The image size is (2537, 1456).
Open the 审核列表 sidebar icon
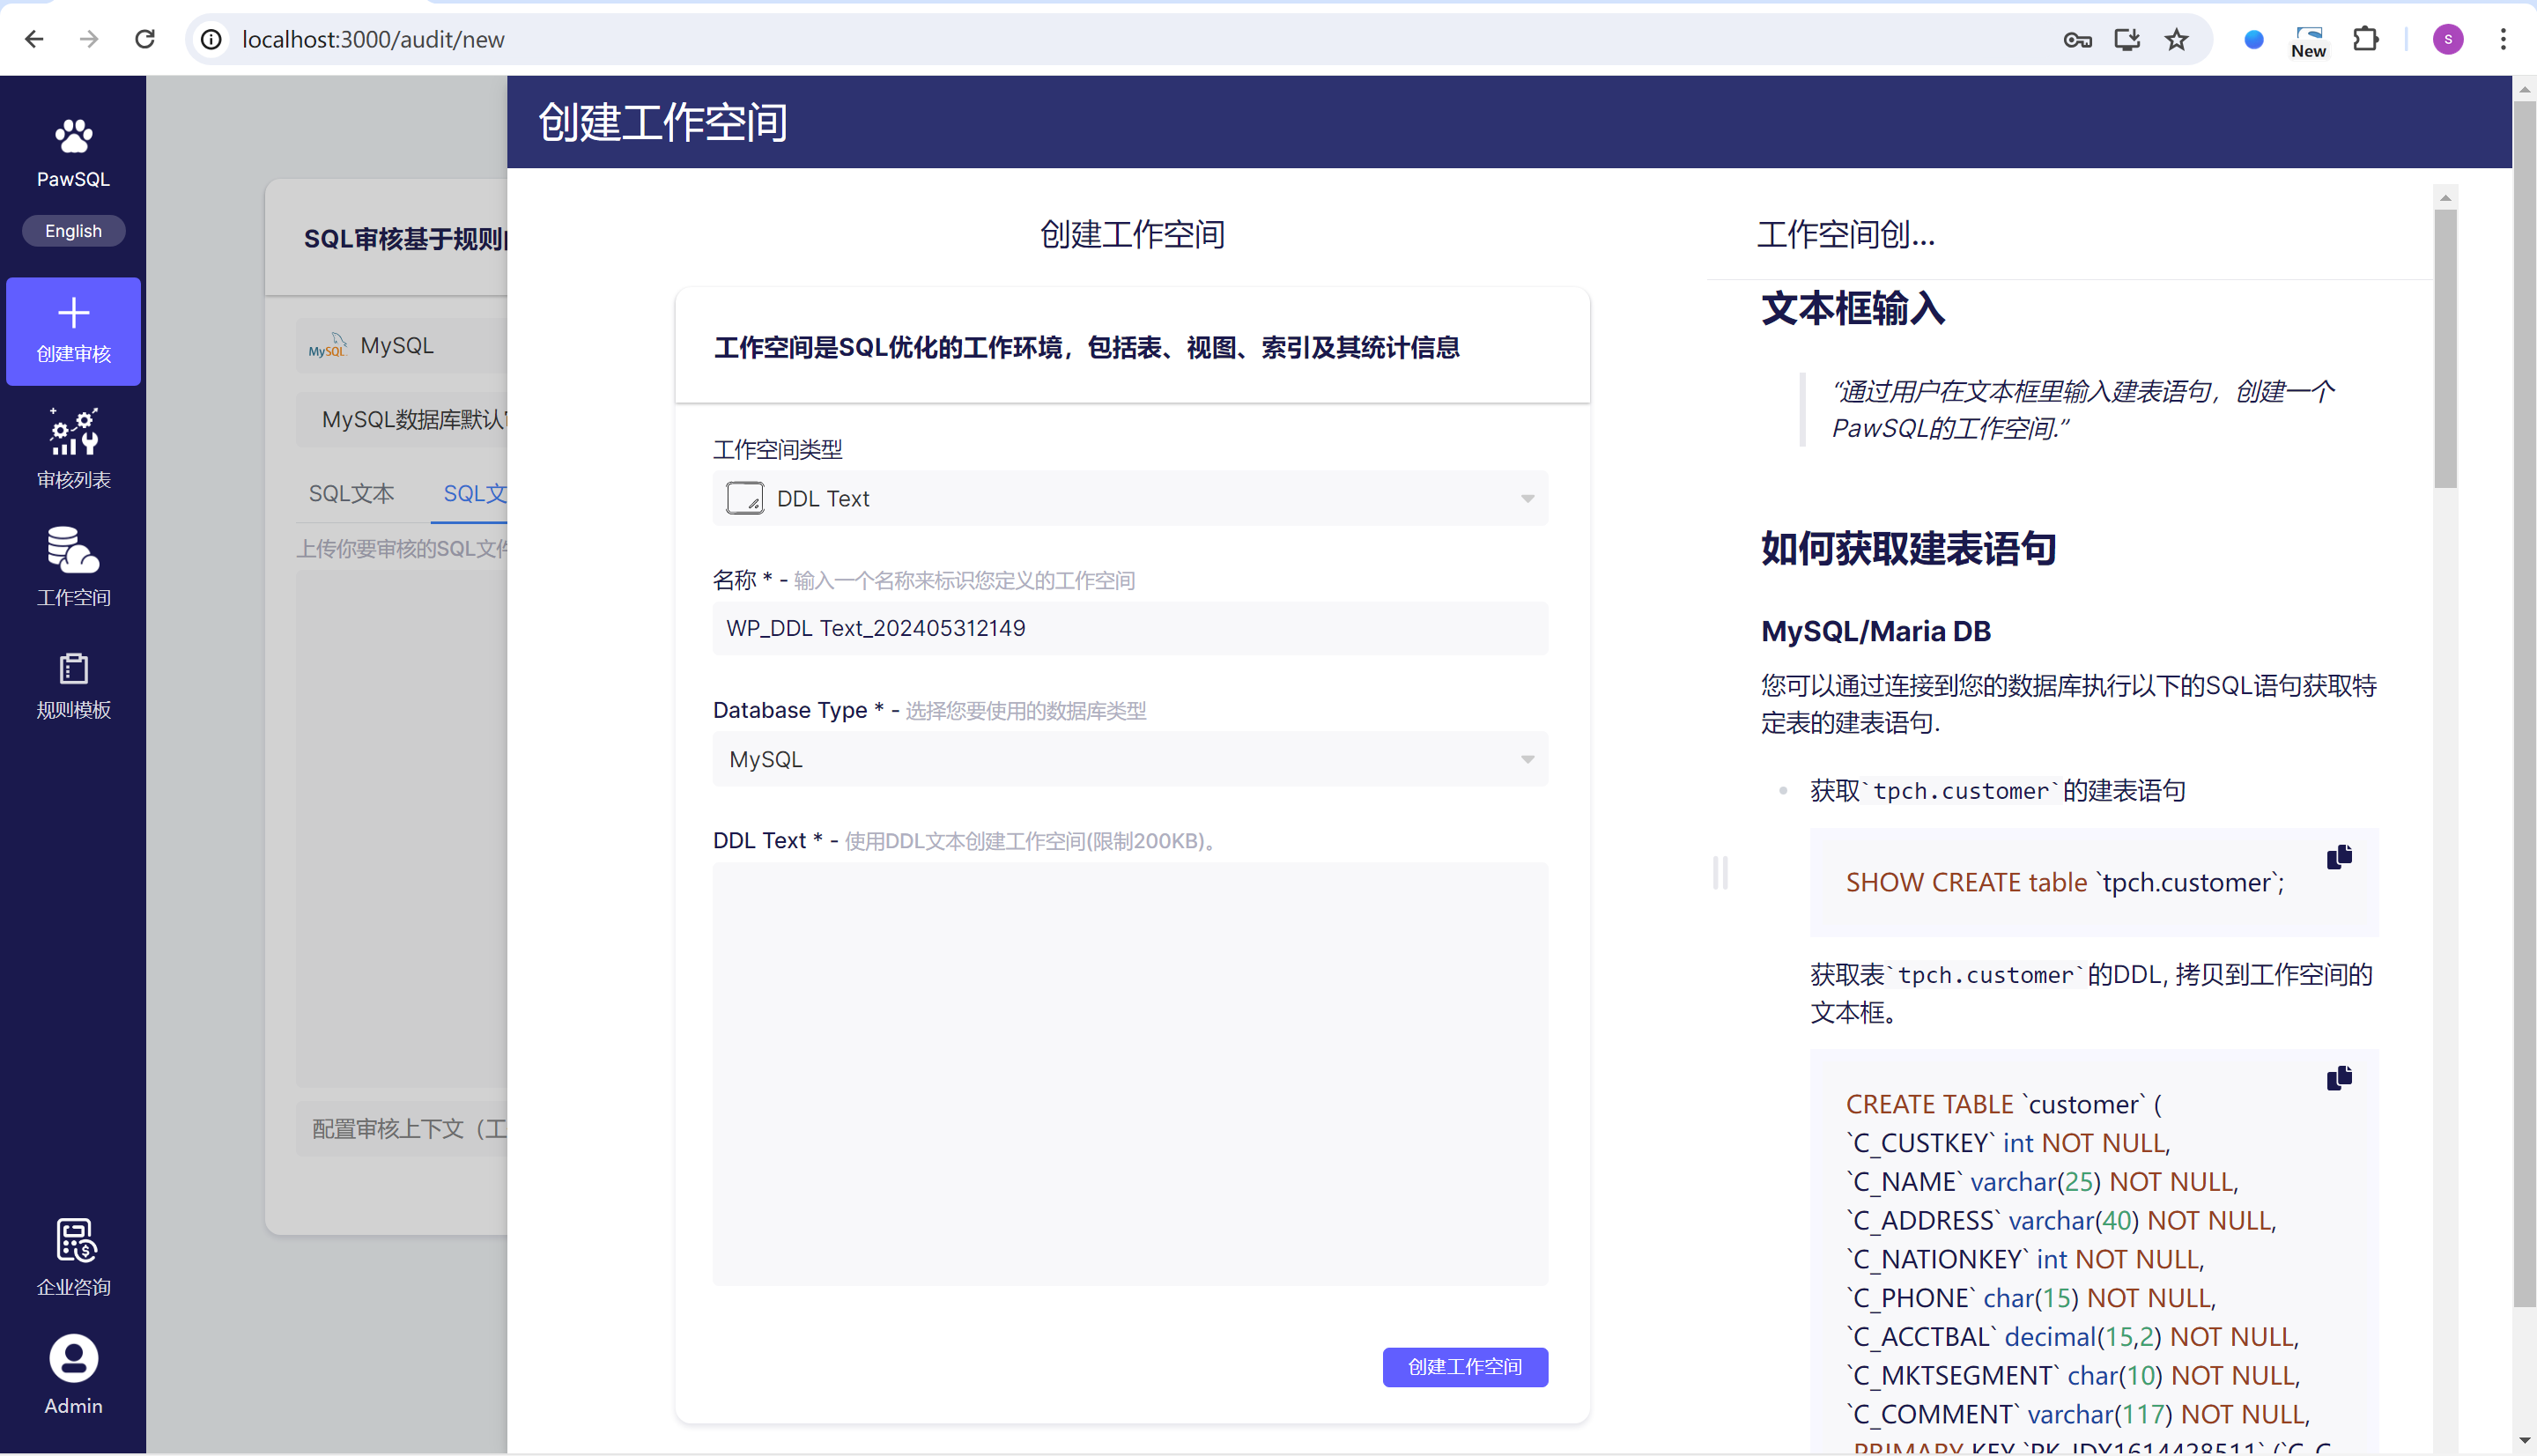[73, 432]
